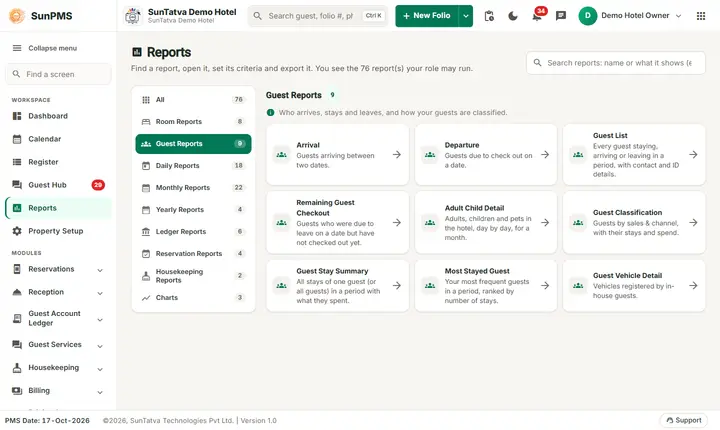
Task: Click the Version 1.0 footer text
Action: click(x=259, y=420)
